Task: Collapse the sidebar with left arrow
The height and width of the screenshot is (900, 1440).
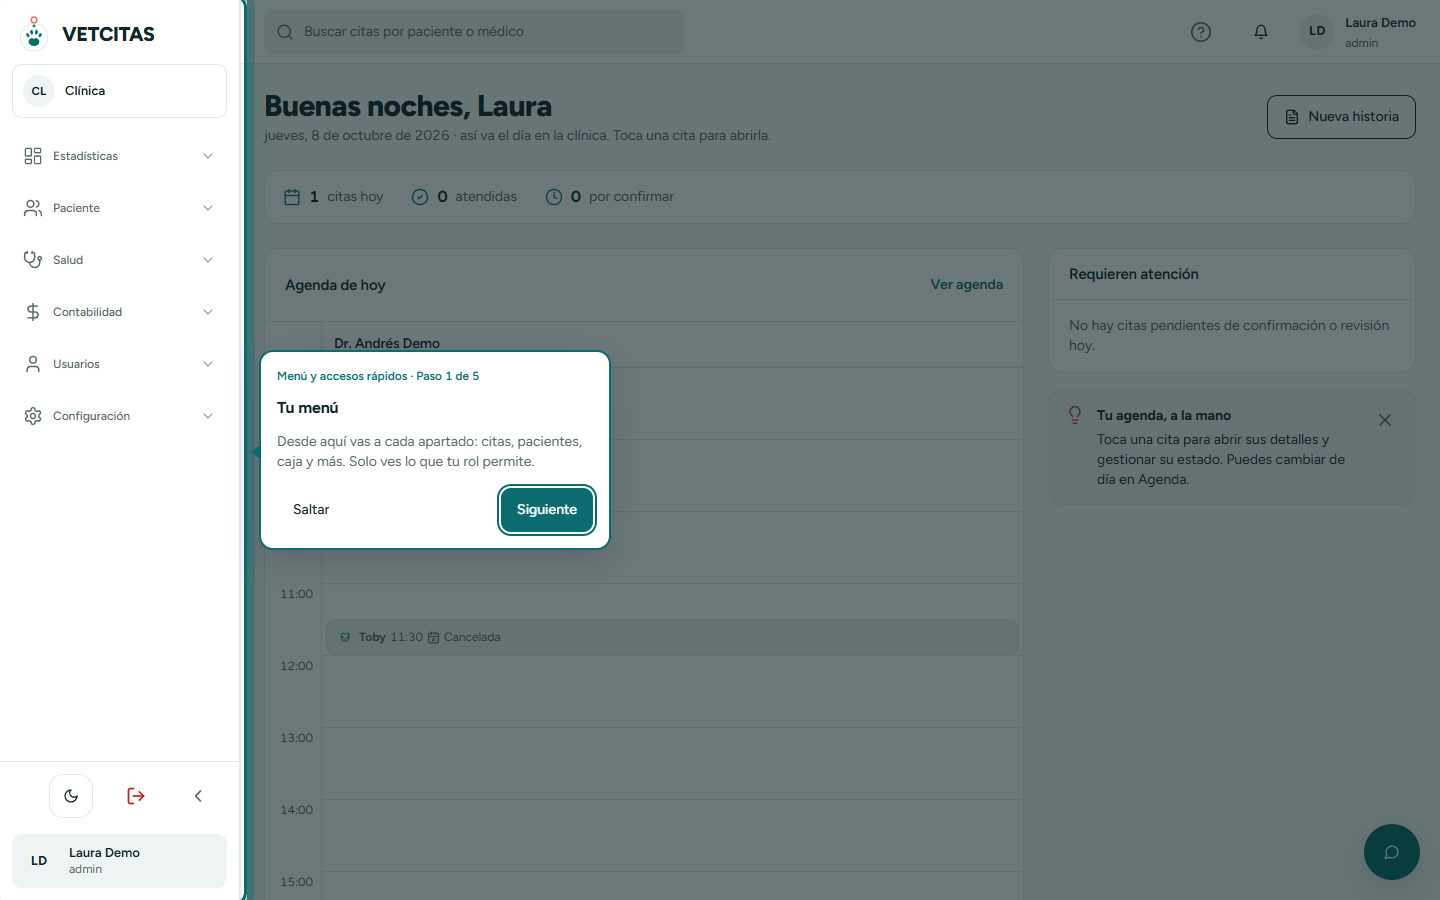Action: pos(198,796)
